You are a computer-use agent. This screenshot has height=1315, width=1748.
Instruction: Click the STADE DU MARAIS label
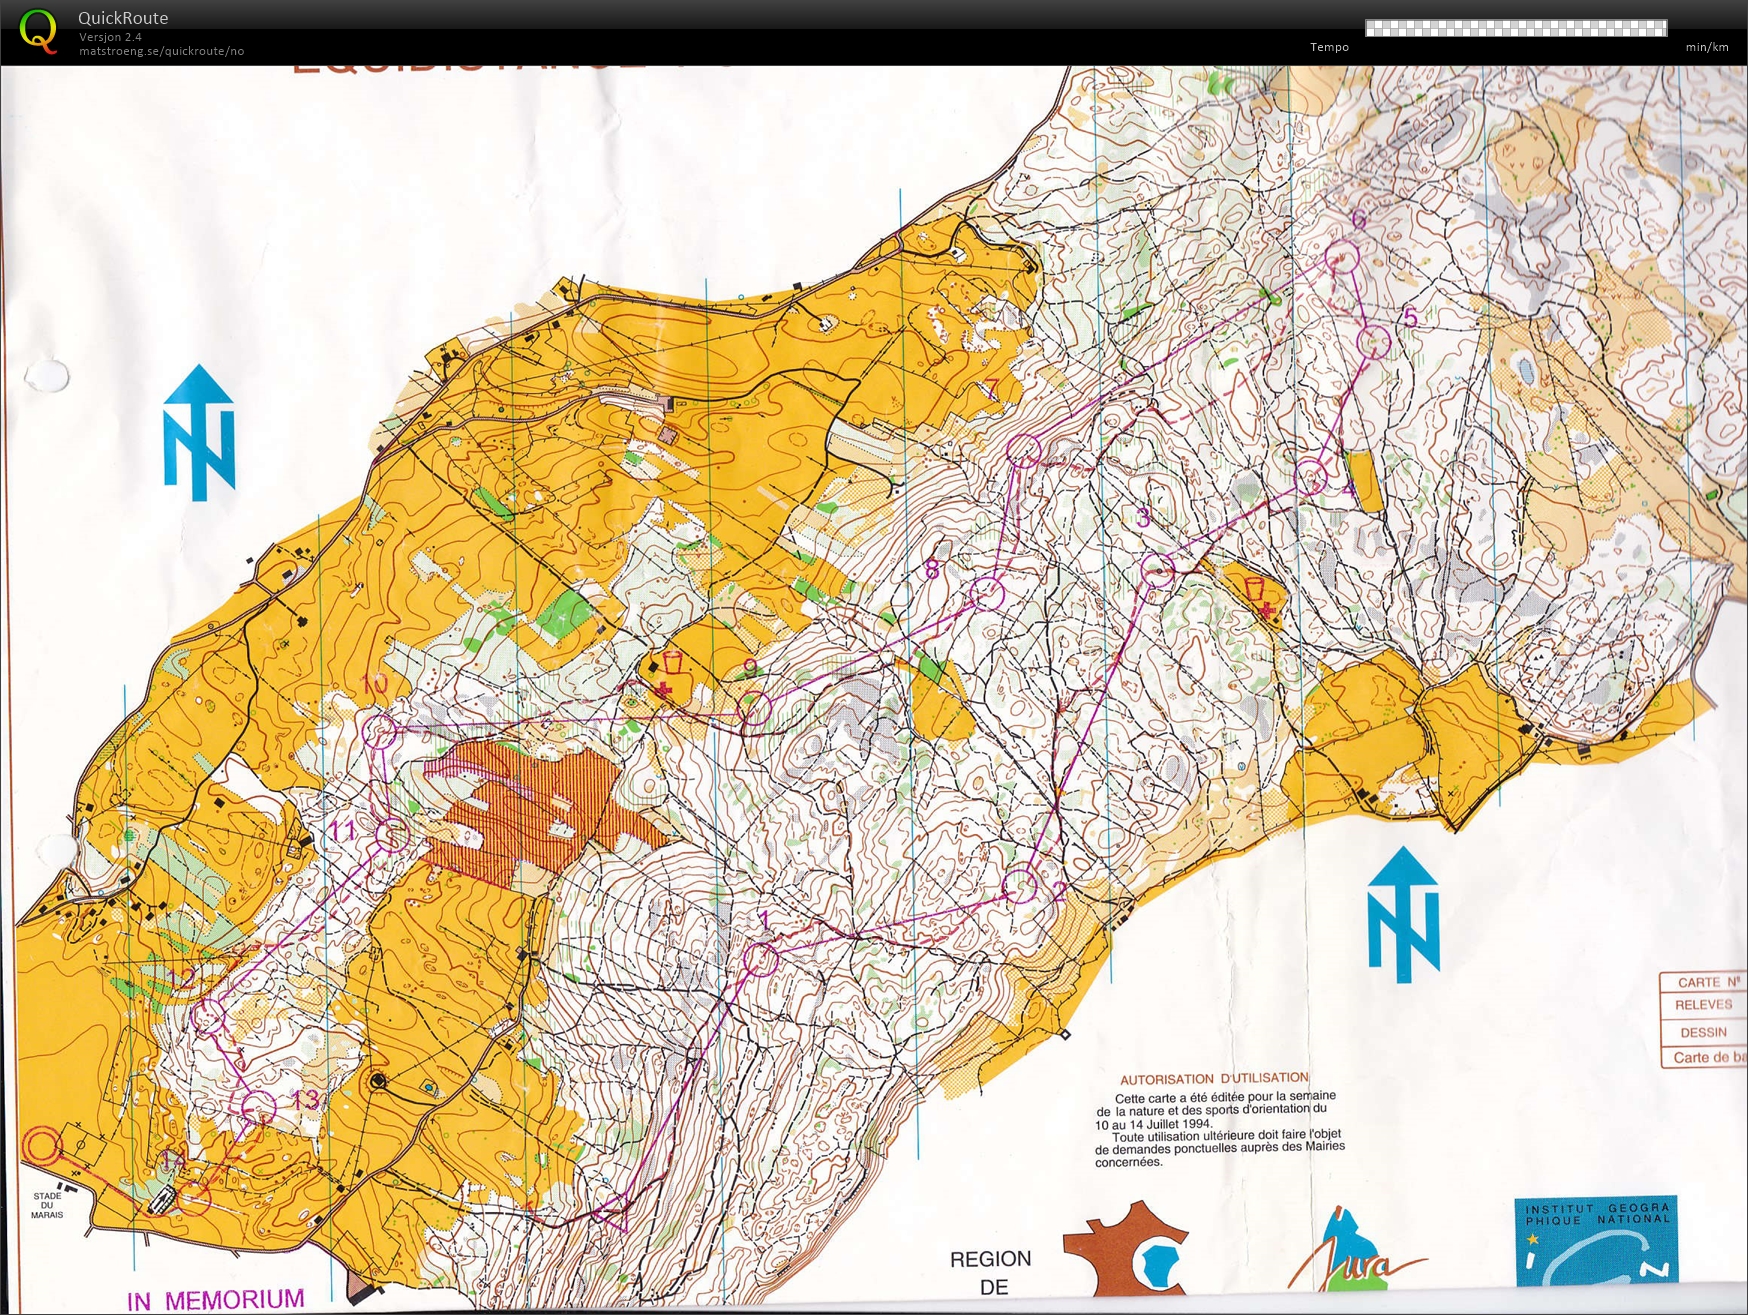(47, 1205)
